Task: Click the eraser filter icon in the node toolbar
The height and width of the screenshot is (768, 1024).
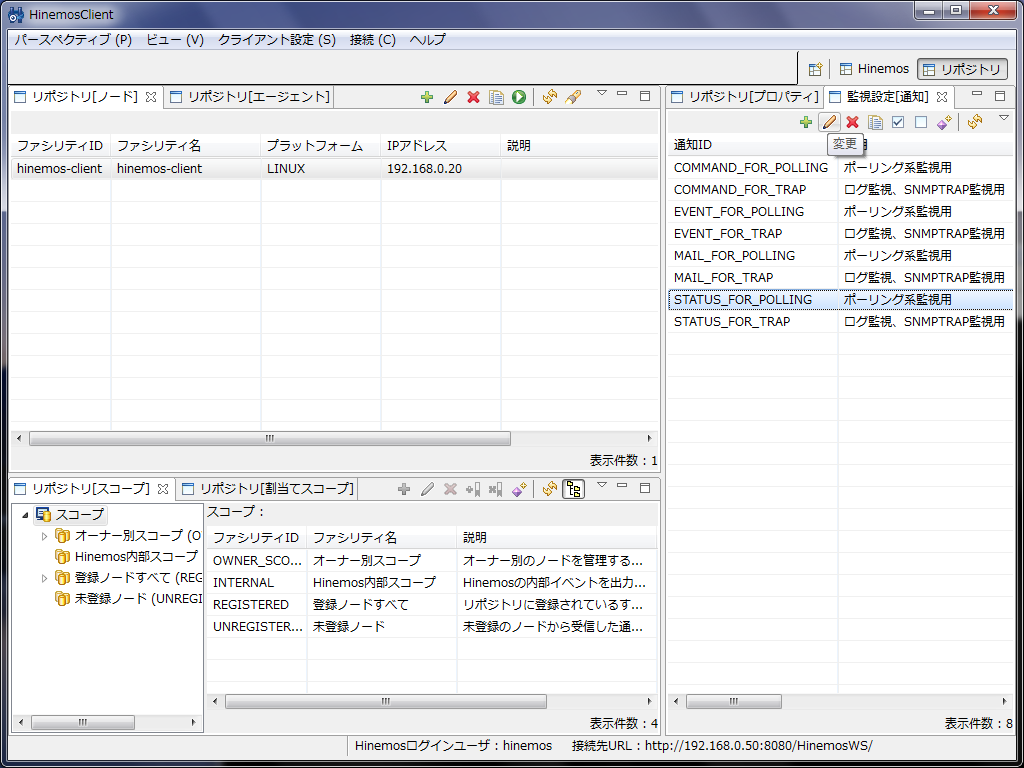Action: (573, 97)
